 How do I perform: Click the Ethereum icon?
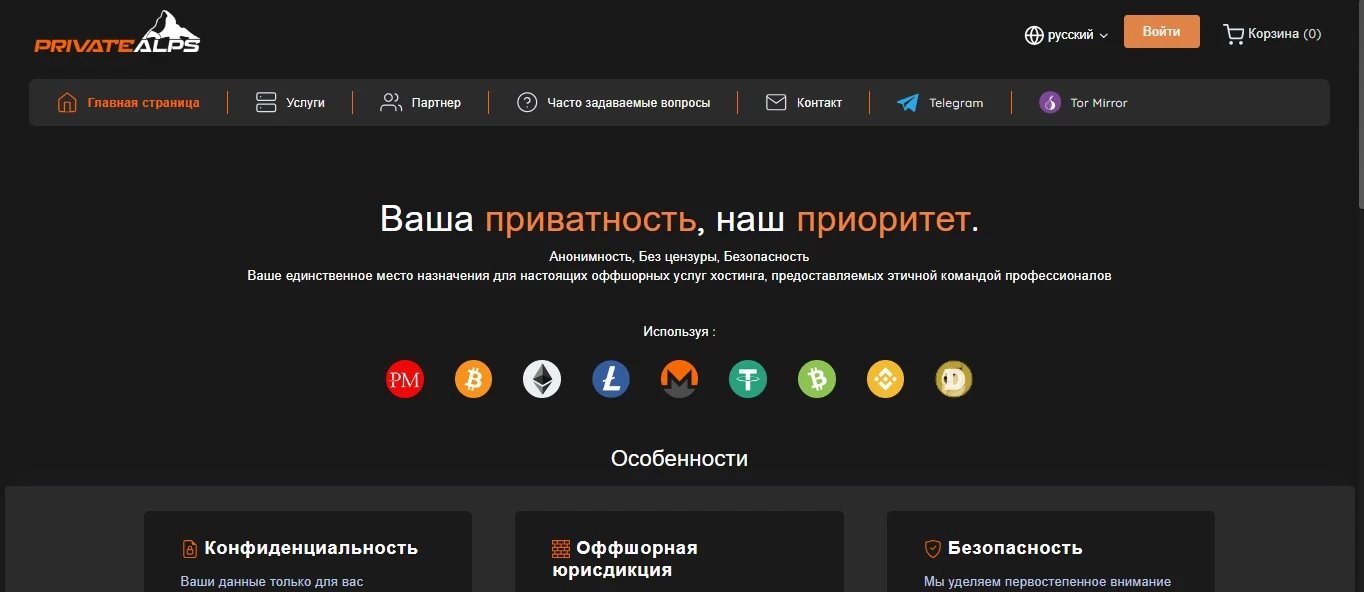click(542, 379)
